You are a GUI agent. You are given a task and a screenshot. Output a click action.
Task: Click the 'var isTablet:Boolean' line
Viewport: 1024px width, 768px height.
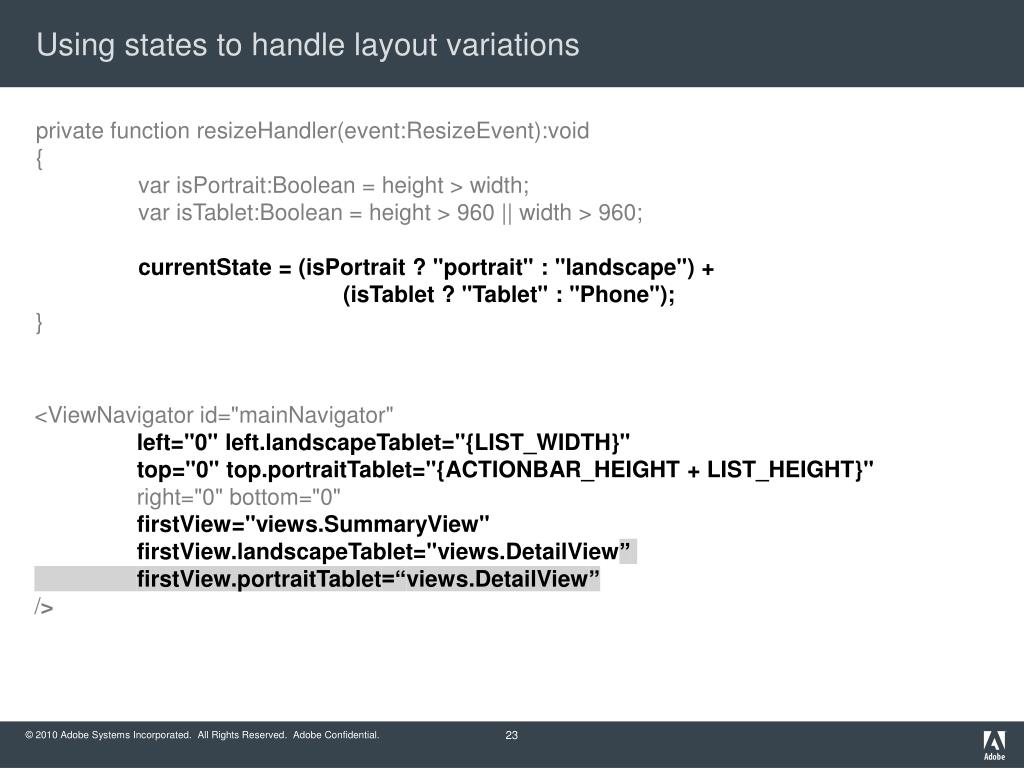pyautogui.click(x=390, y=213)
